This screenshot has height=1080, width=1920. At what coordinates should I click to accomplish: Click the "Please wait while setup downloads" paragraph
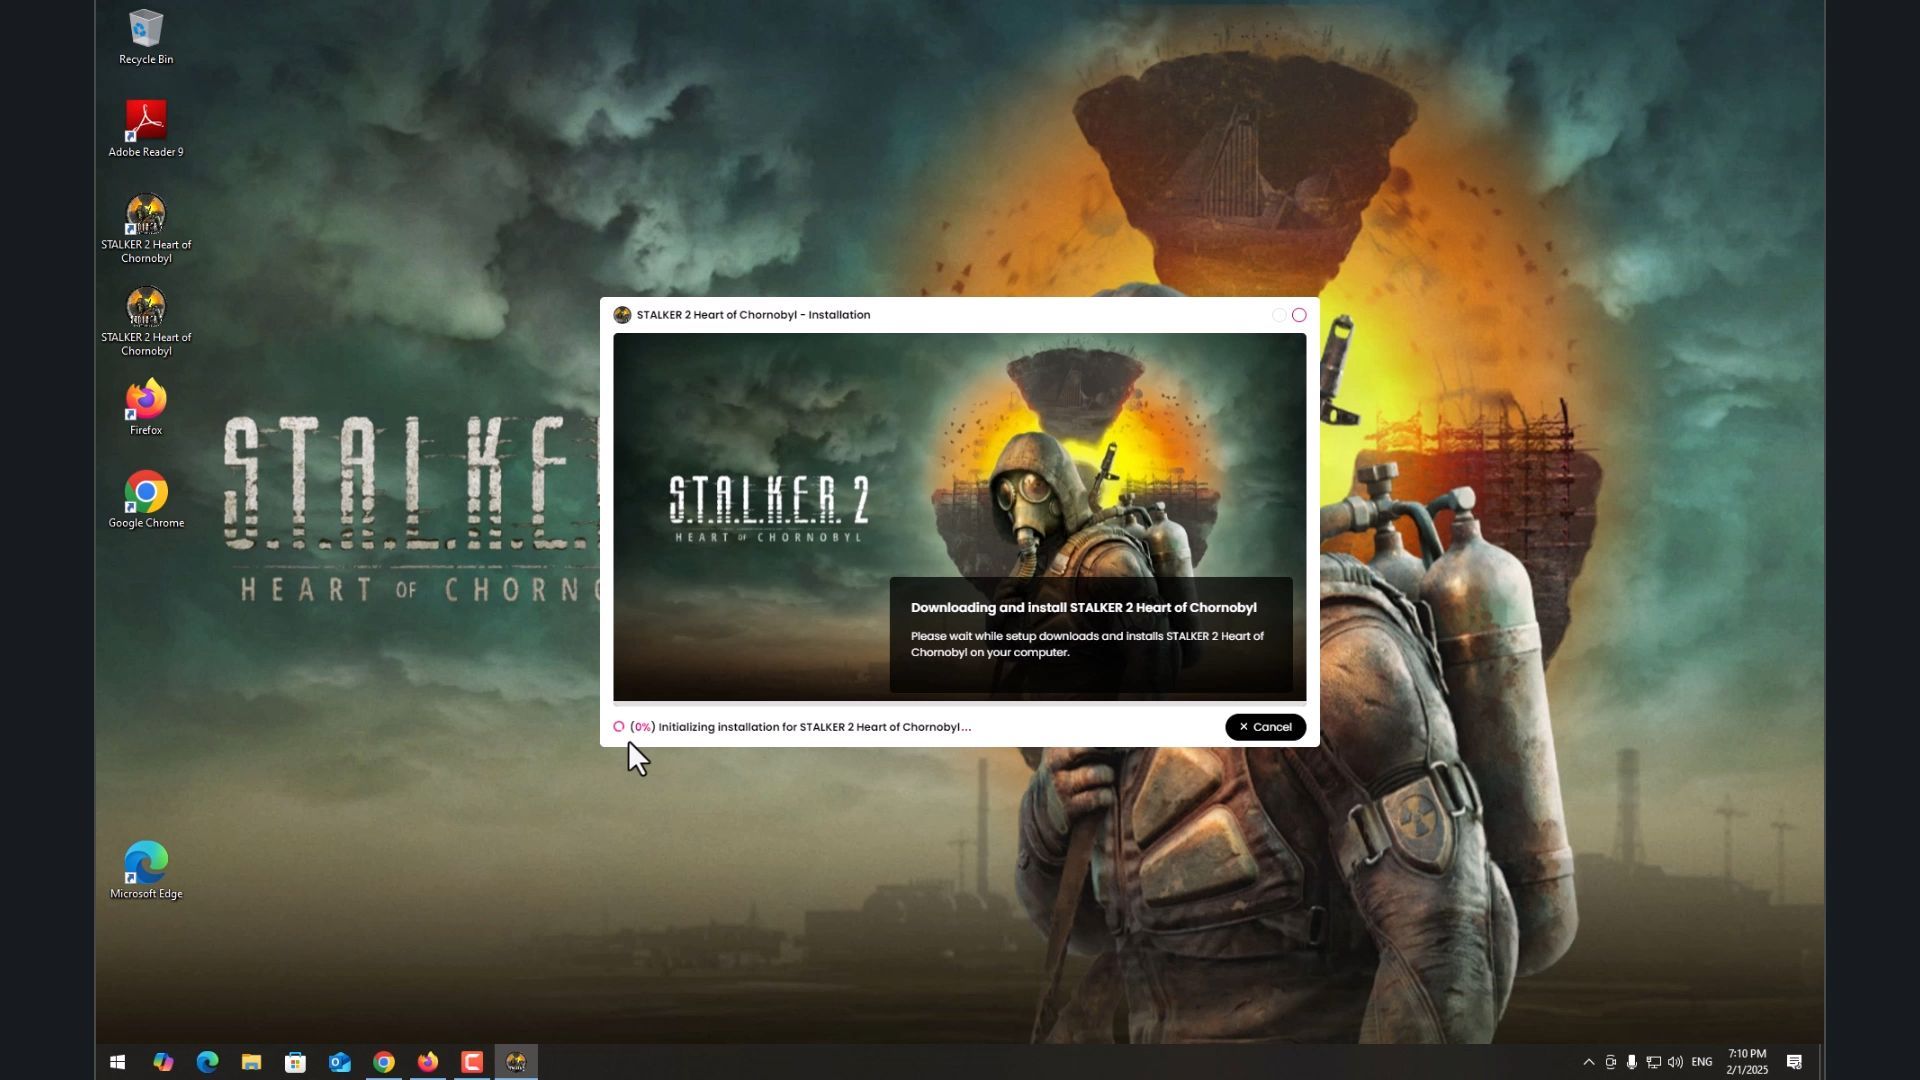(1087, 644)
